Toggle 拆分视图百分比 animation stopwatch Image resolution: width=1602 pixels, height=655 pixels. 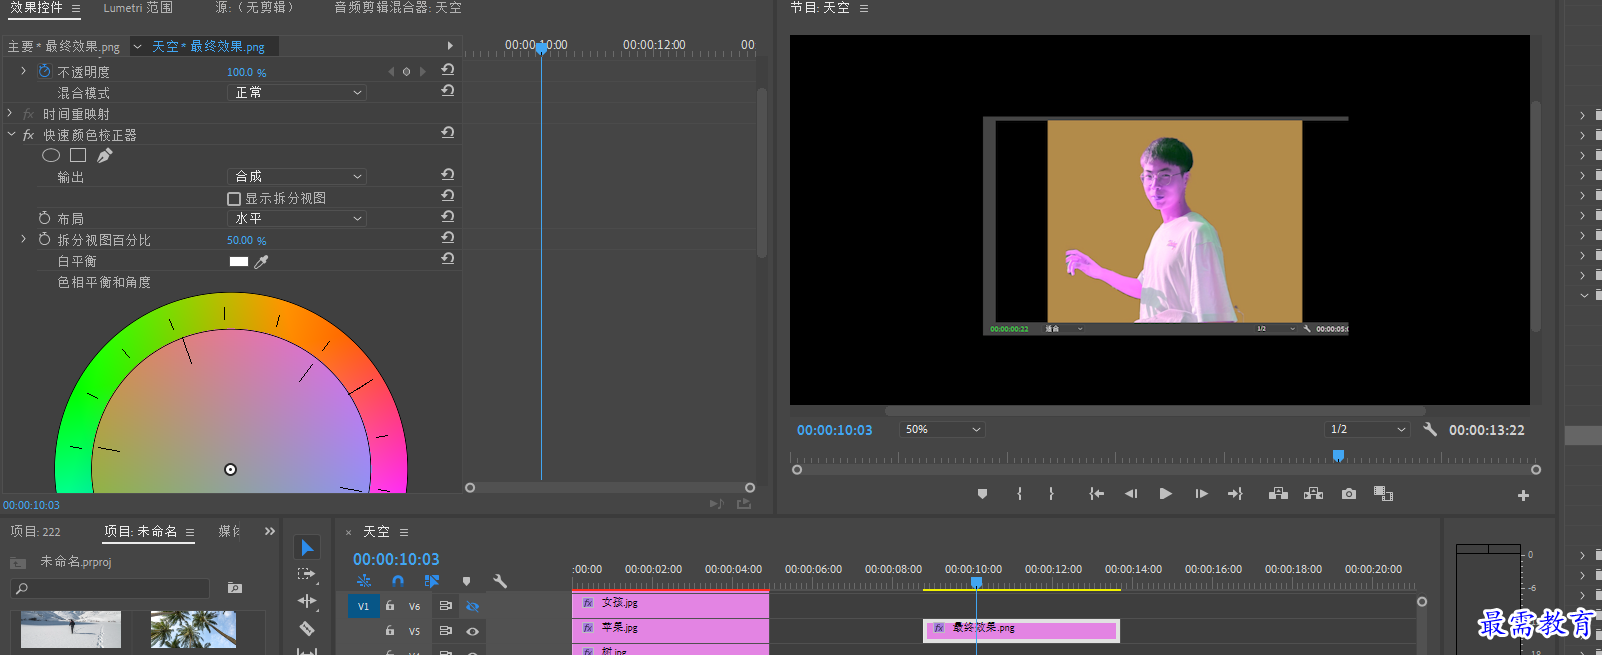click(x=44, y=239)
